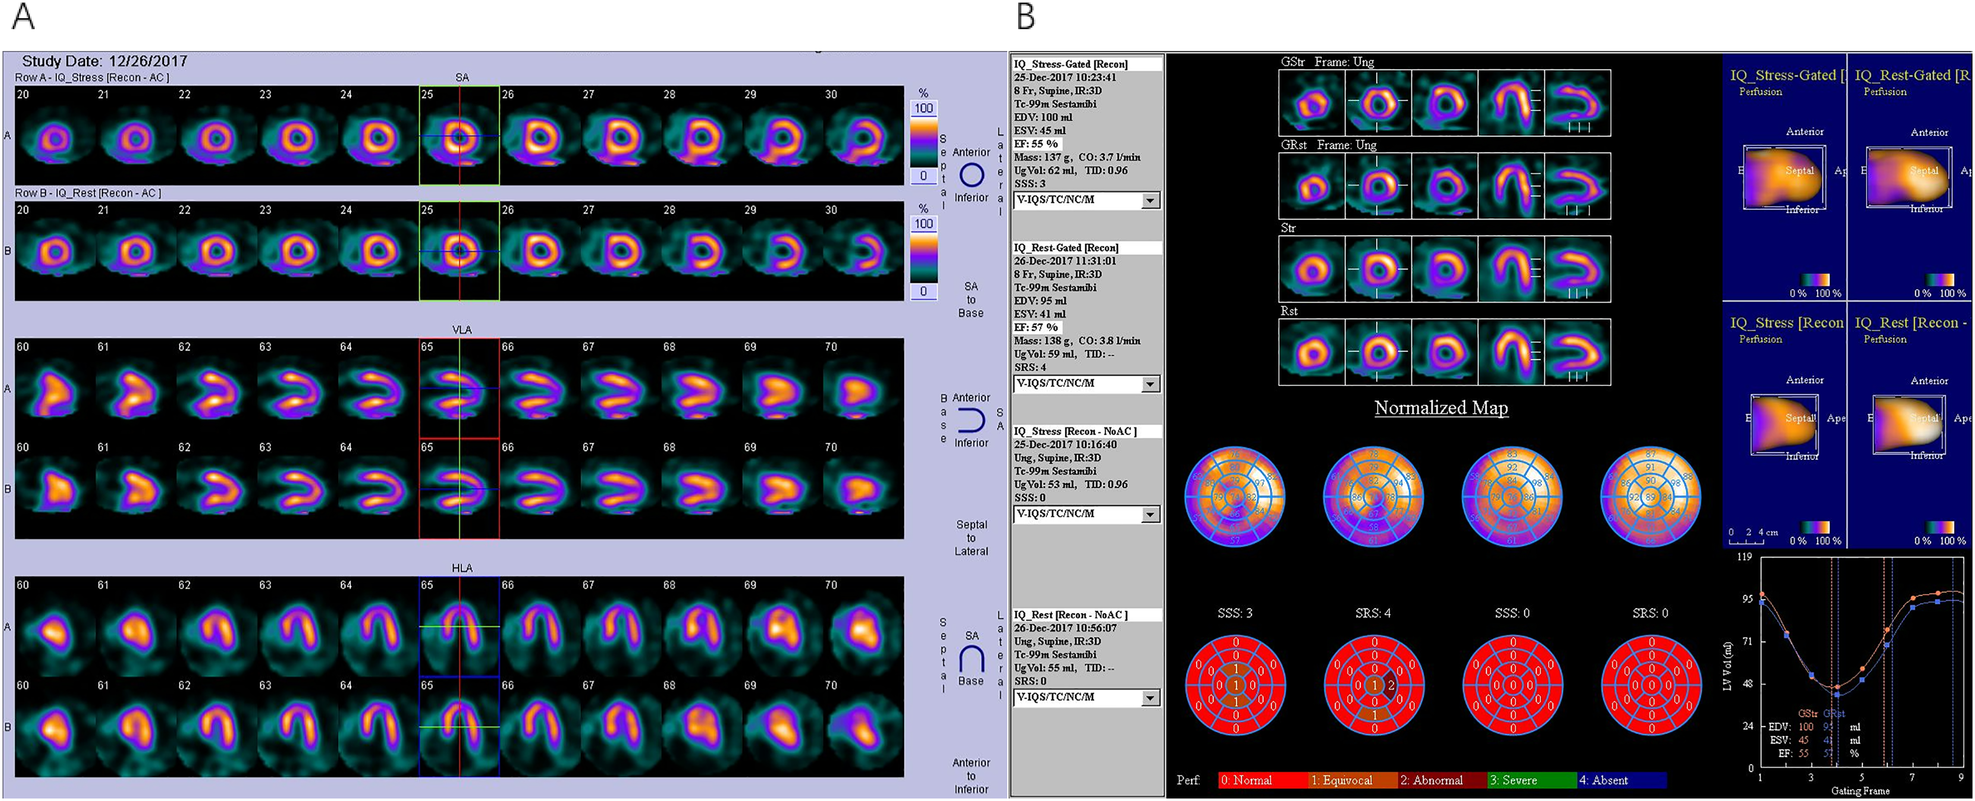The image size is (1975, 801).
Task: Click the VLA orientation icon between Anterior and Inferior
Action: 971,420
